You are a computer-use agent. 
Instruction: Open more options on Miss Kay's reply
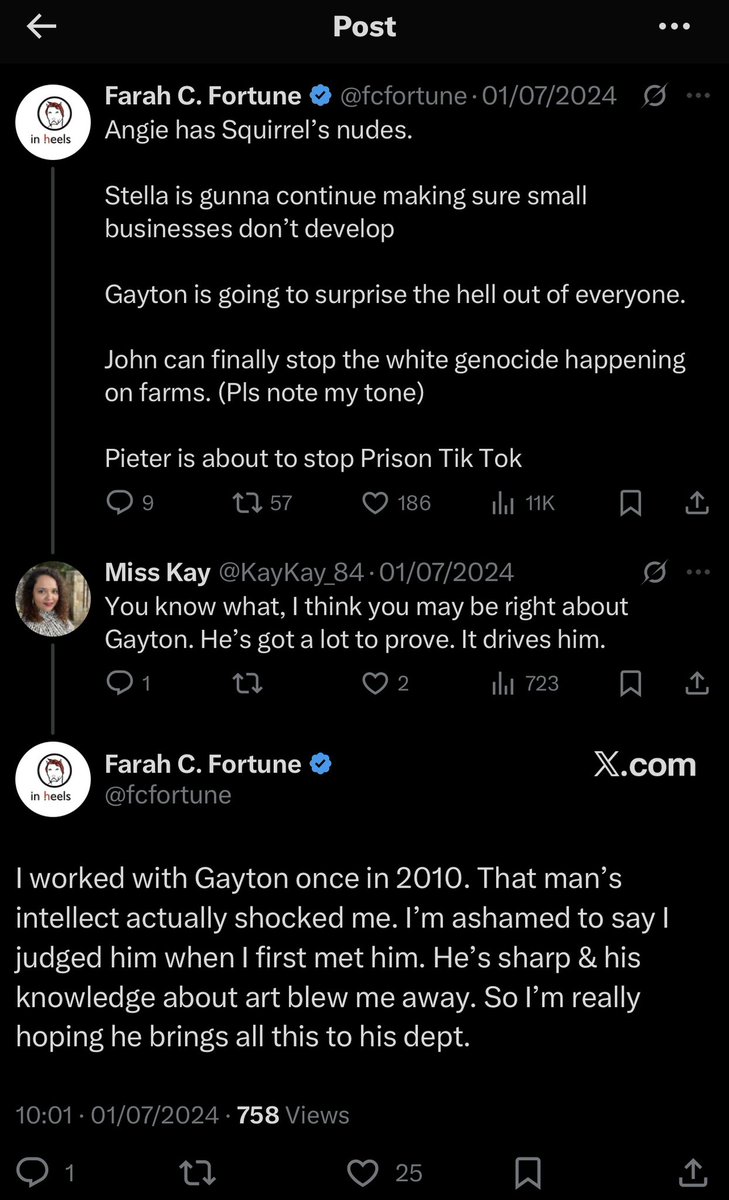698,572
